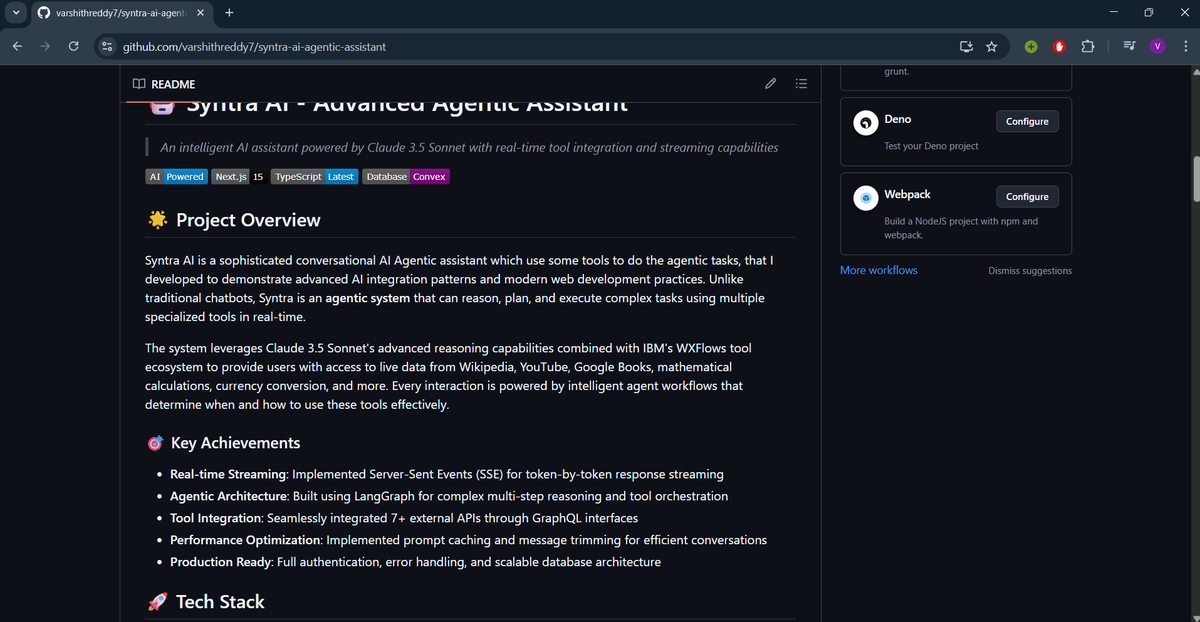Screen dimensions: 1200x622
Task: Click the italic tagline about Claude 3.5 Sonnet
Action: pos(469,147)
